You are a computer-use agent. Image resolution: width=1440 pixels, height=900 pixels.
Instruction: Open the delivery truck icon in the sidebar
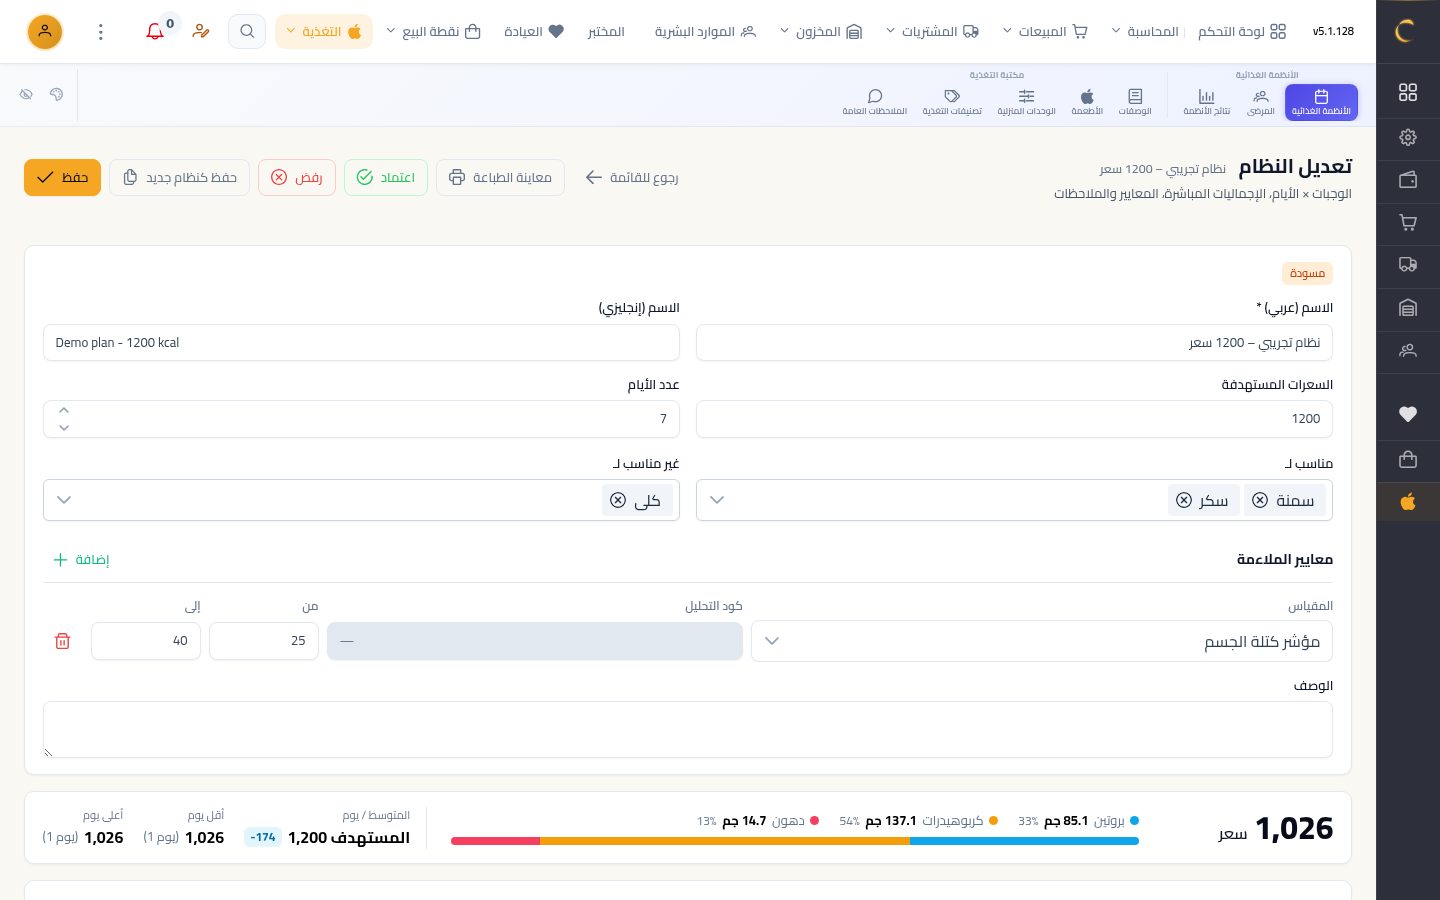click(1408, 265)
